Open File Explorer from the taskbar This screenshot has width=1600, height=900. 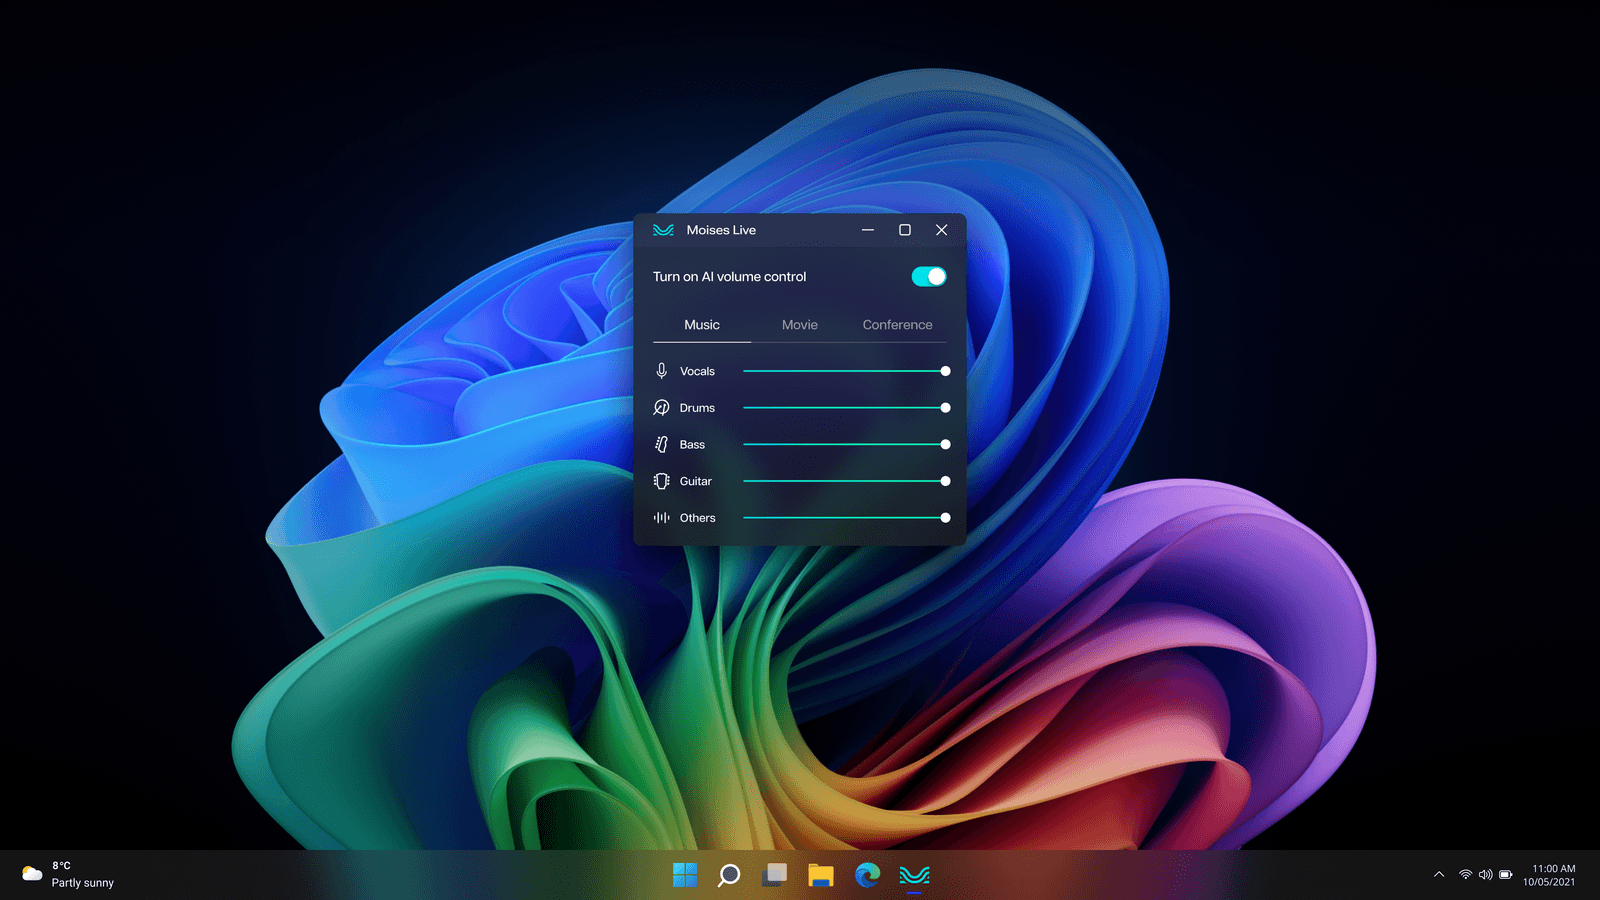point(821,876)
